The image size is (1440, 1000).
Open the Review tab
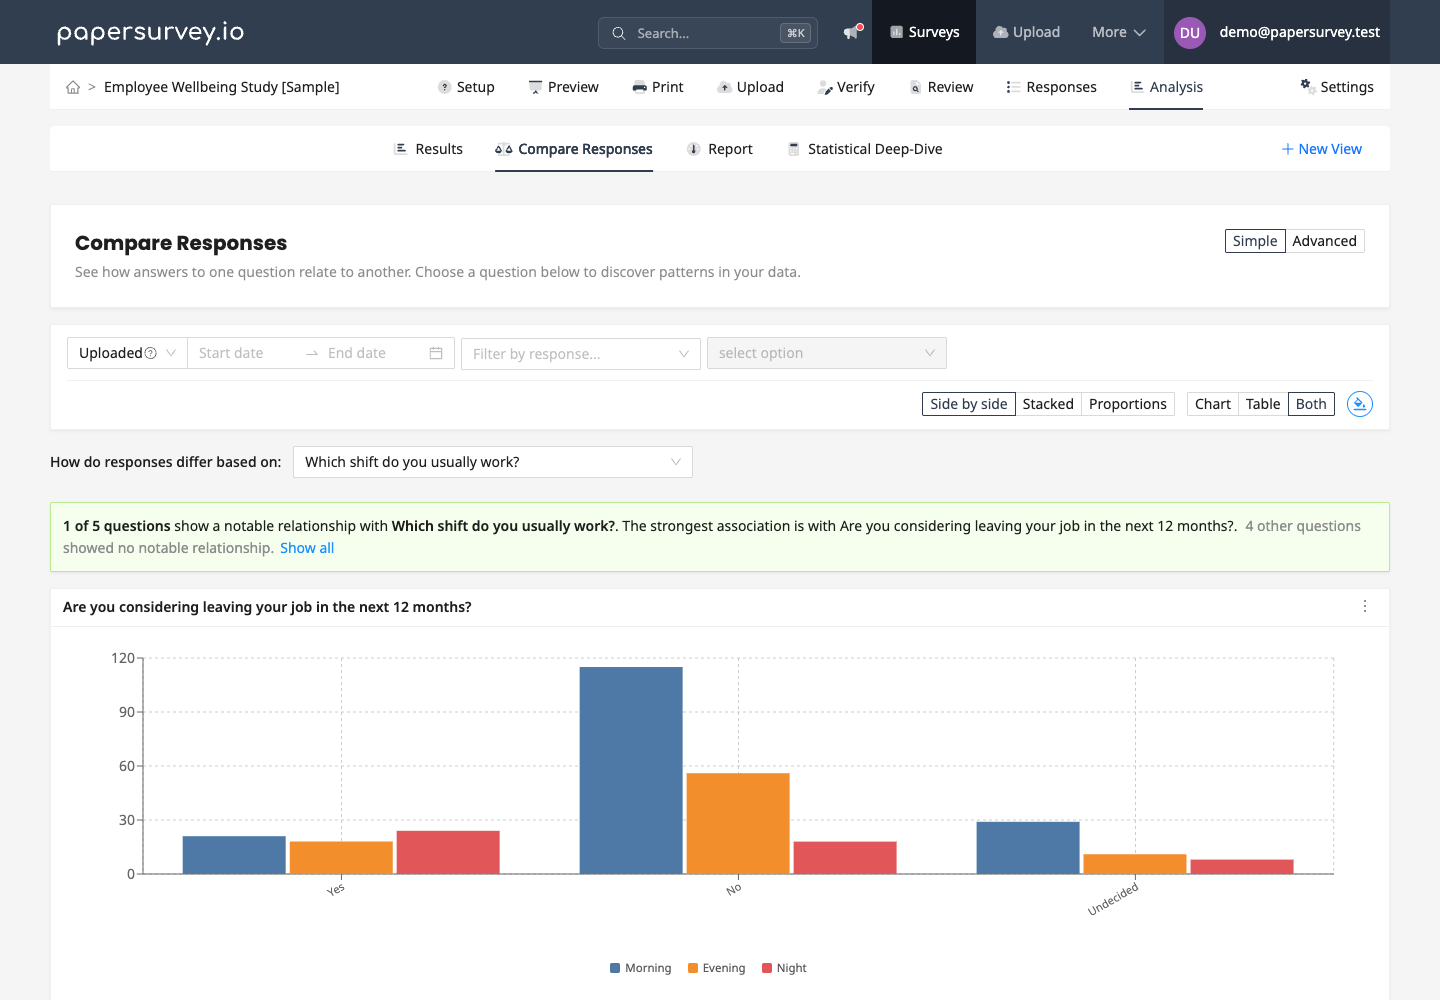coord(941,87)
